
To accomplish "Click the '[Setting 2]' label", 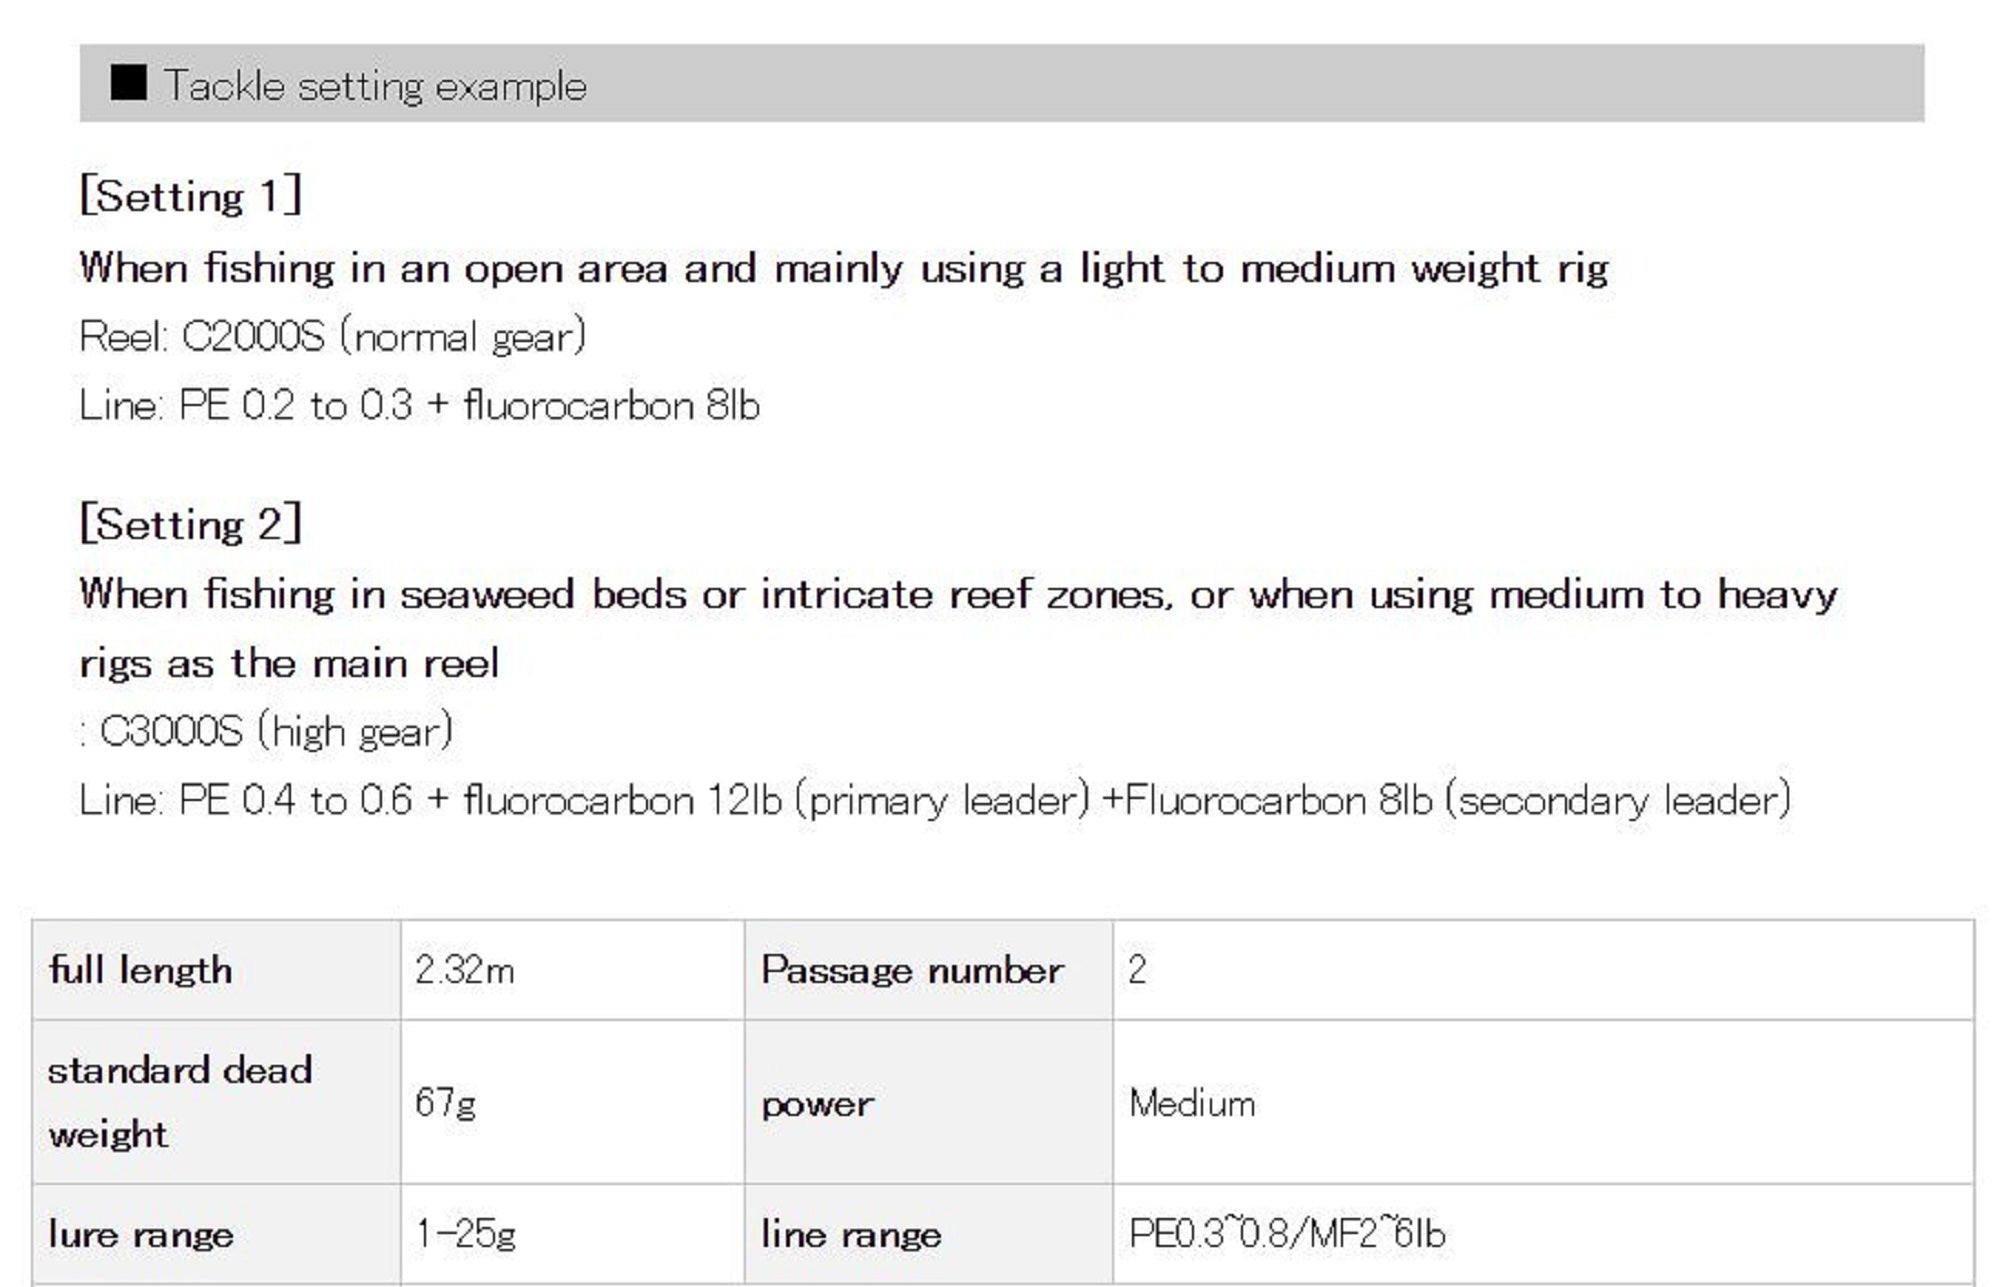I will [190, 524].
